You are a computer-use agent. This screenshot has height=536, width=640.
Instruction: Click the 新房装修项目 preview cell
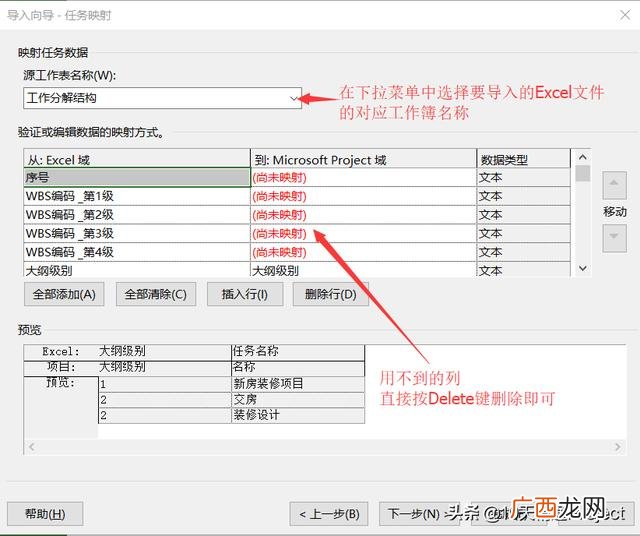(298, 384)
